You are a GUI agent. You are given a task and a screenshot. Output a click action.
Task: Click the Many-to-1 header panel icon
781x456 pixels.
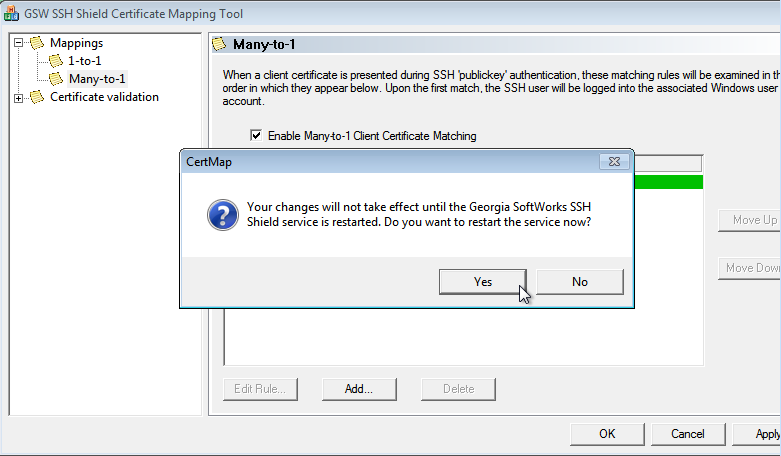click(x=219, y=44)
